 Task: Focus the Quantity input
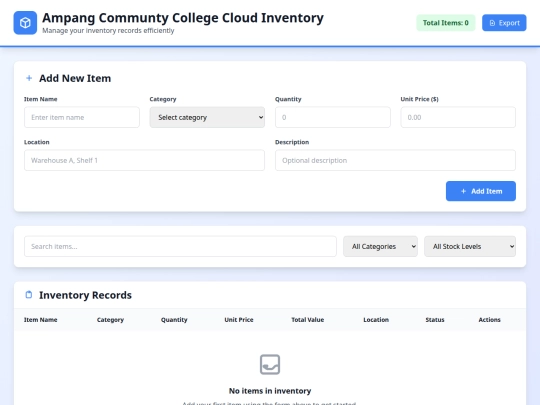click(333, 117)
